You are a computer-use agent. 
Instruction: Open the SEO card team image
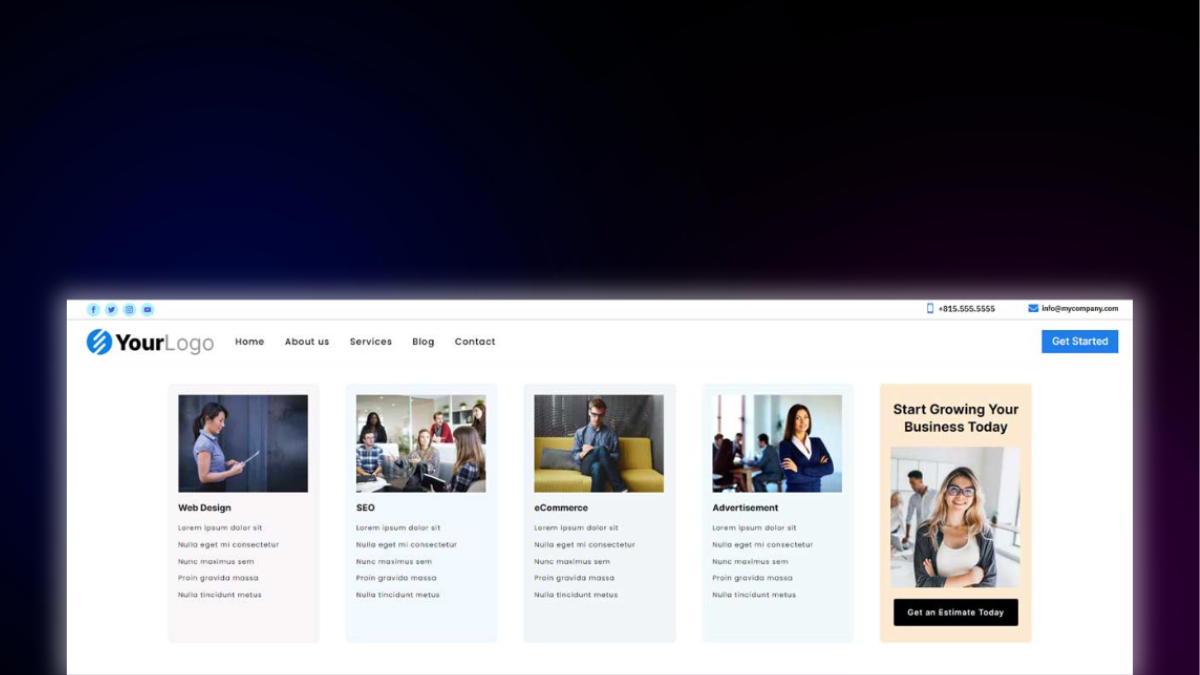pos(421,443)
